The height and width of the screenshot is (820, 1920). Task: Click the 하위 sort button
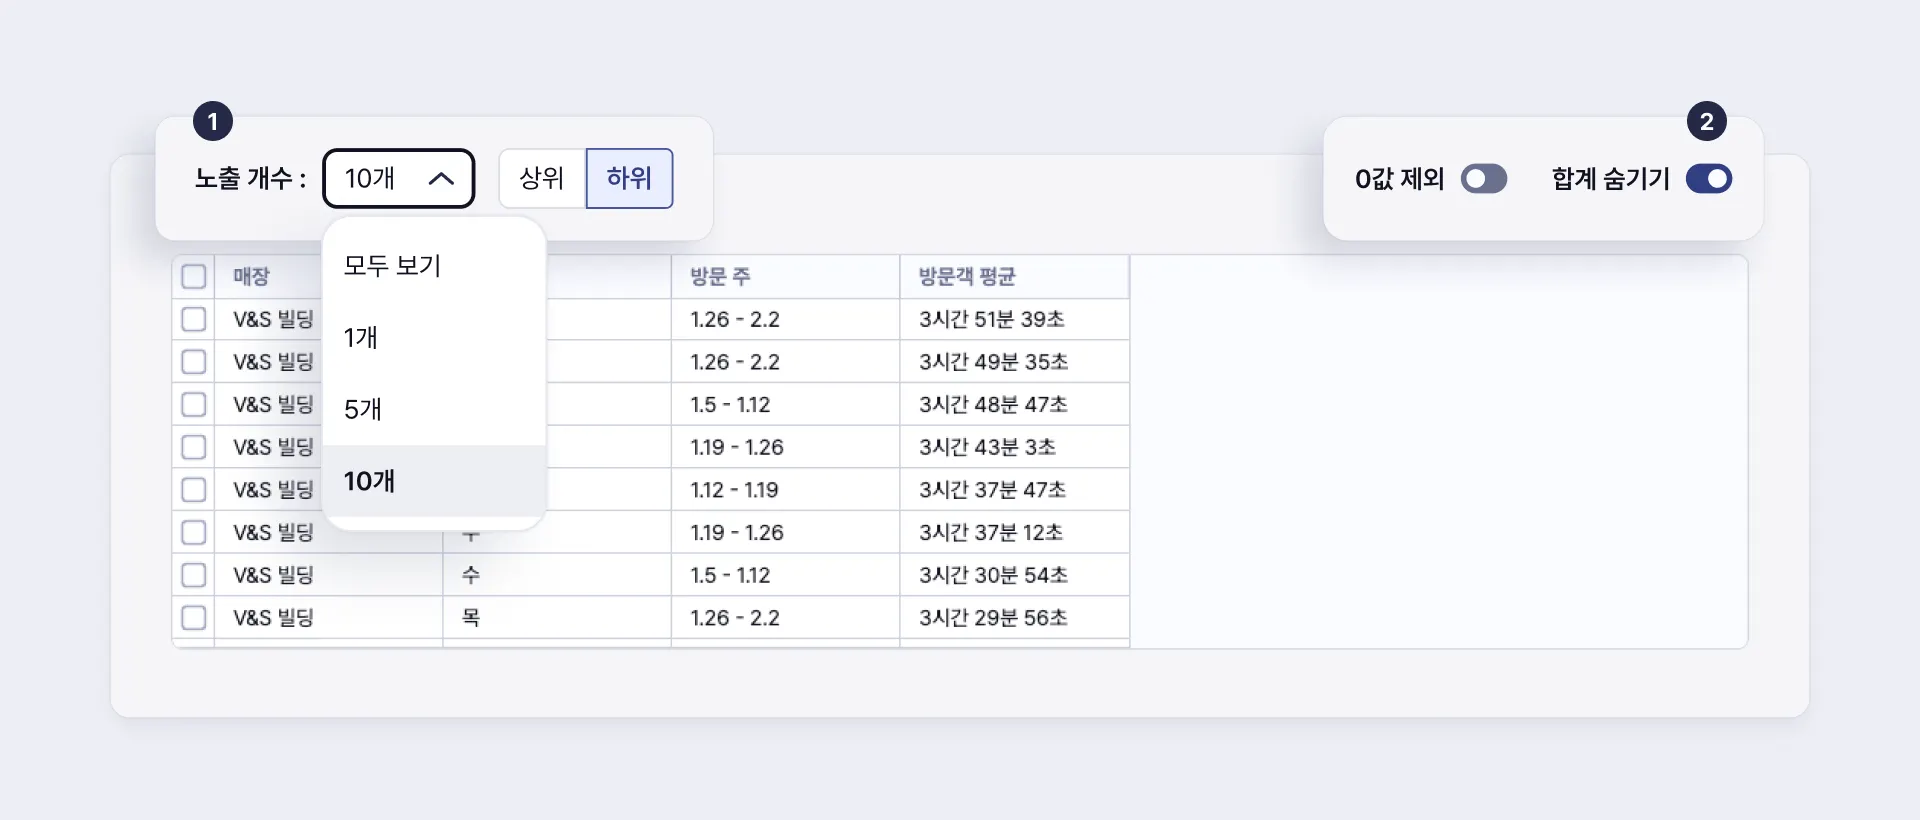pos(629,179)
